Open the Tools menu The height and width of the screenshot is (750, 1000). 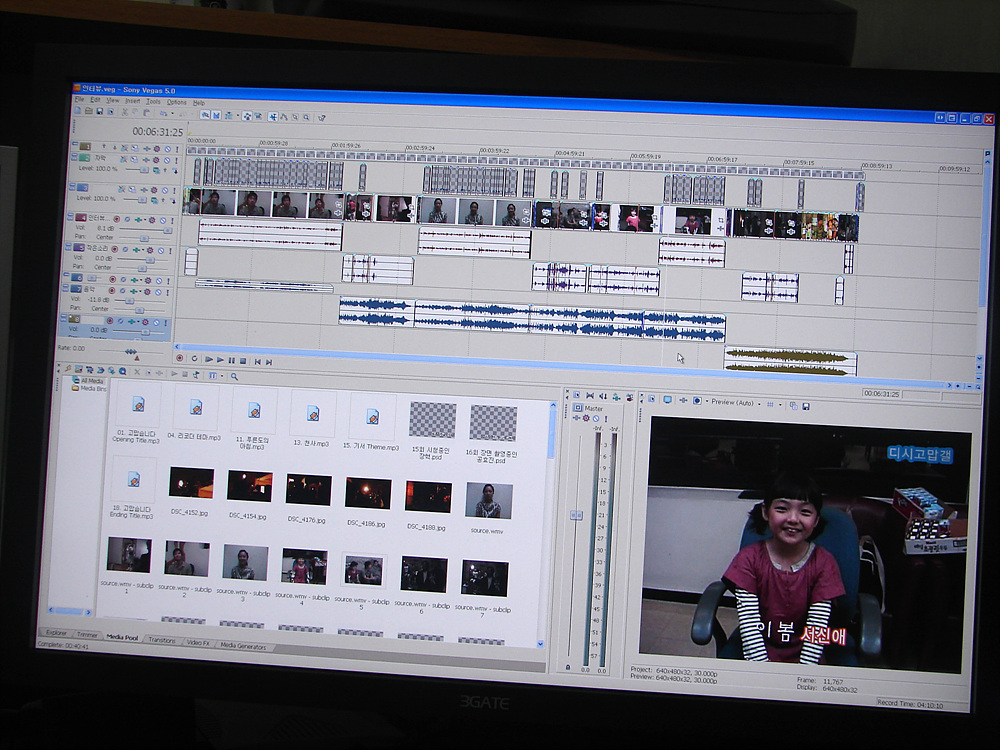154,101
